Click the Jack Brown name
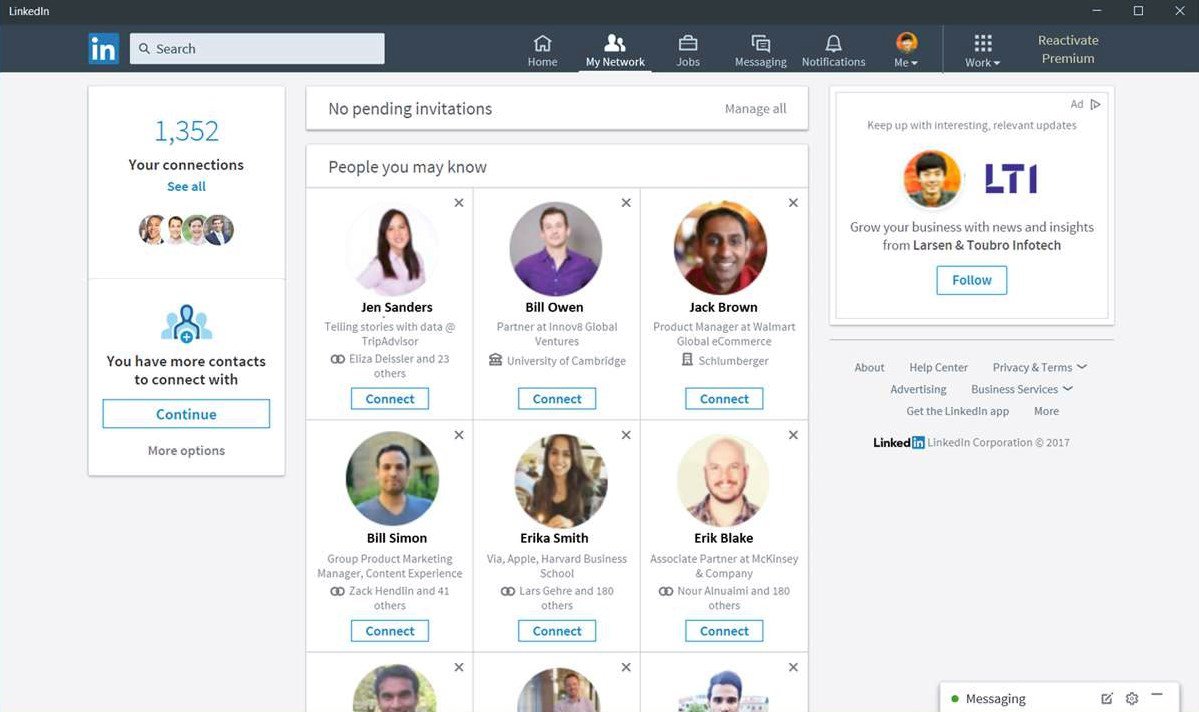1199x712 pixels. (723, 307)
